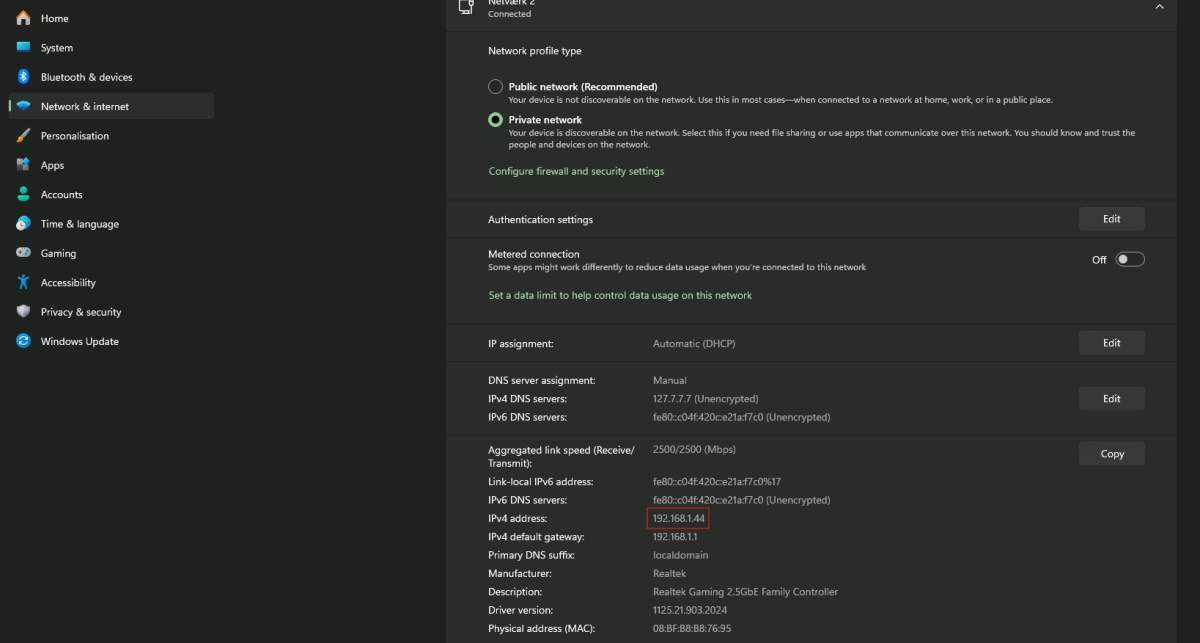Click the Accounts person icon

coord(23,194)
